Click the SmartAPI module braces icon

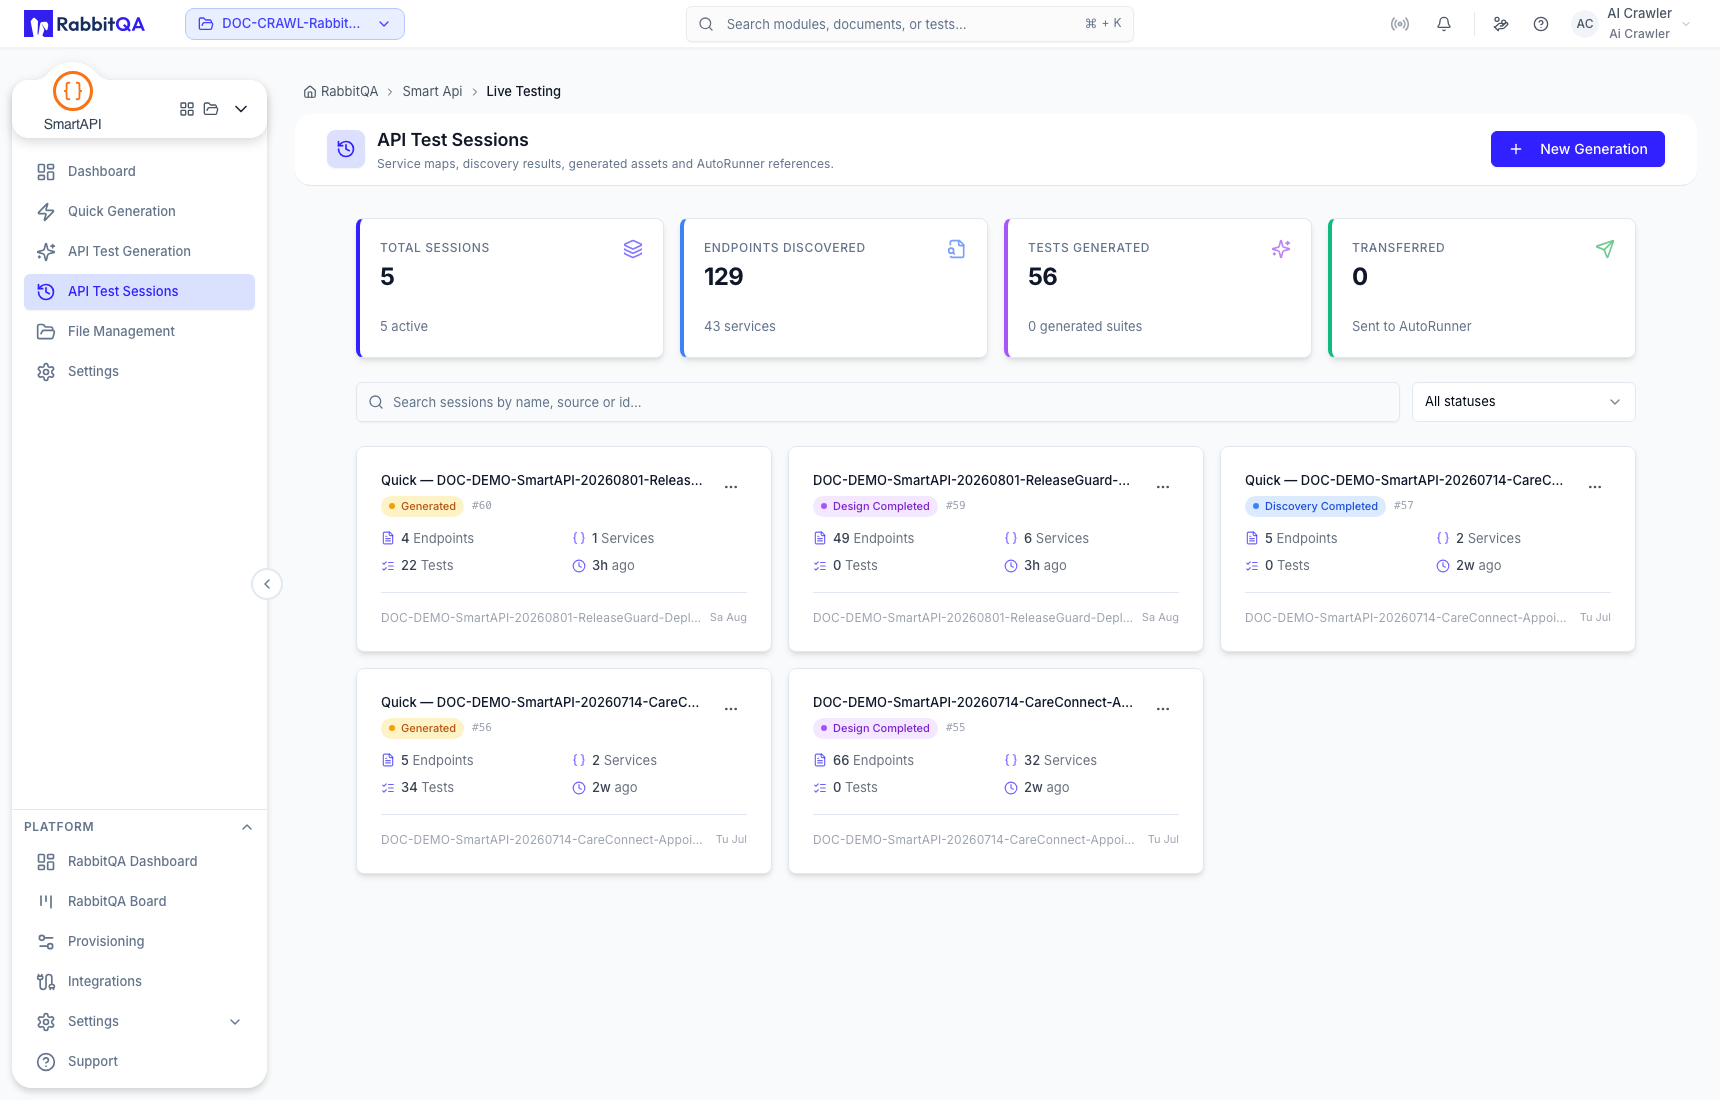tap(73, 91)
